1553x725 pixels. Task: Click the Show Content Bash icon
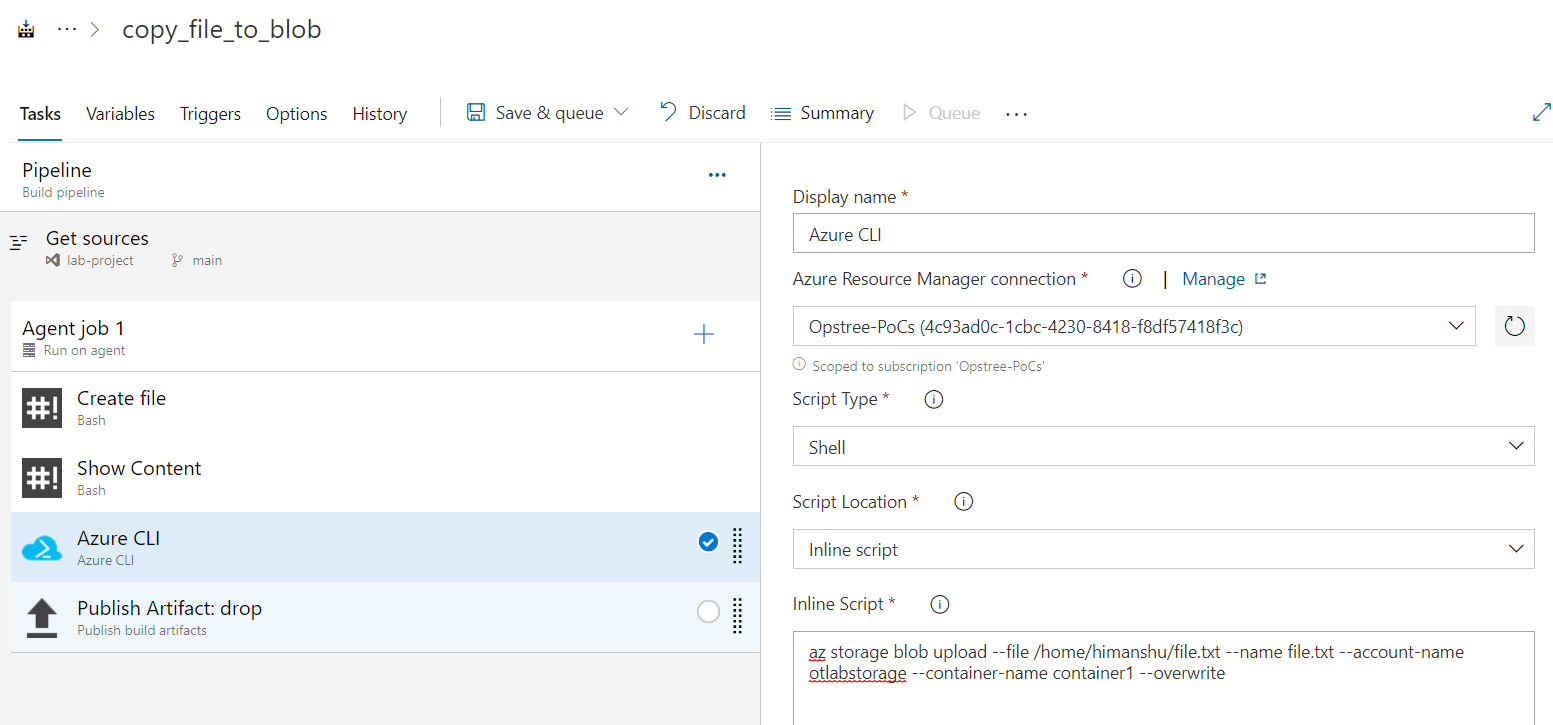coord(42,478)
